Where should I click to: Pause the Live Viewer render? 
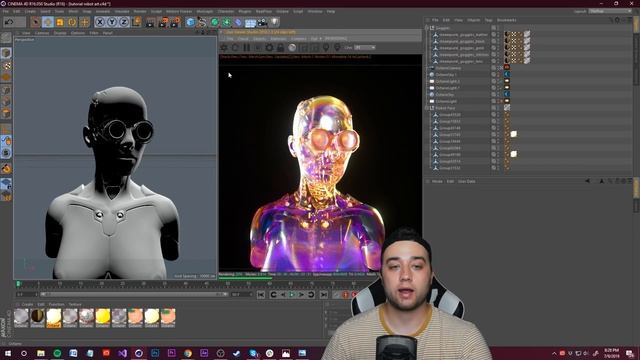247,48
